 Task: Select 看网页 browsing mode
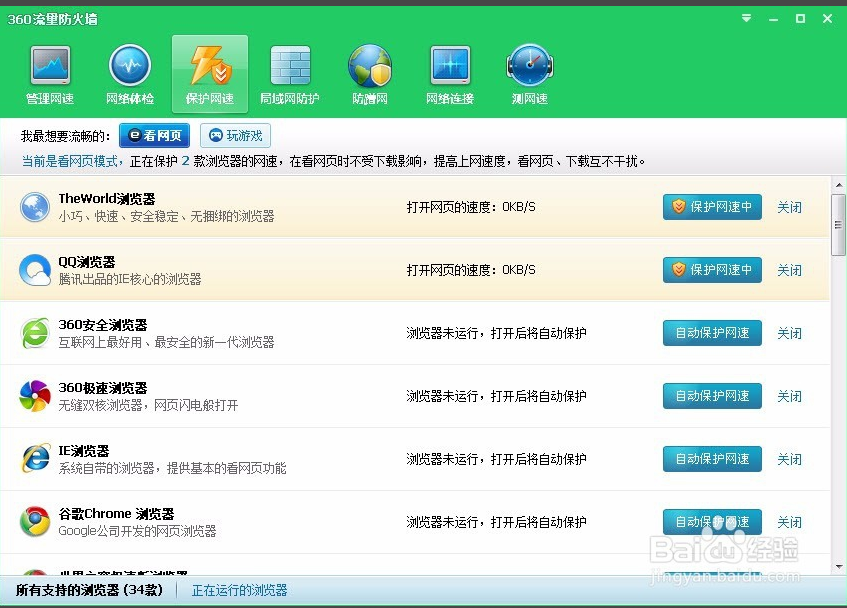coord(154,136)
